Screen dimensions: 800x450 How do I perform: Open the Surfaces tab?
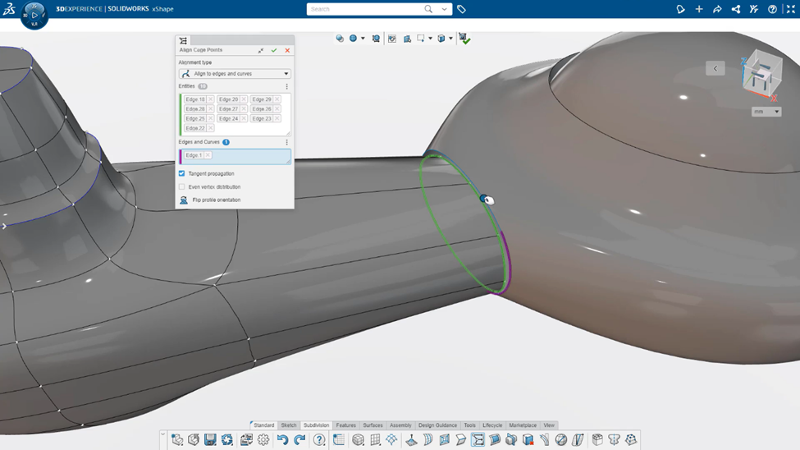click(372, 425)
